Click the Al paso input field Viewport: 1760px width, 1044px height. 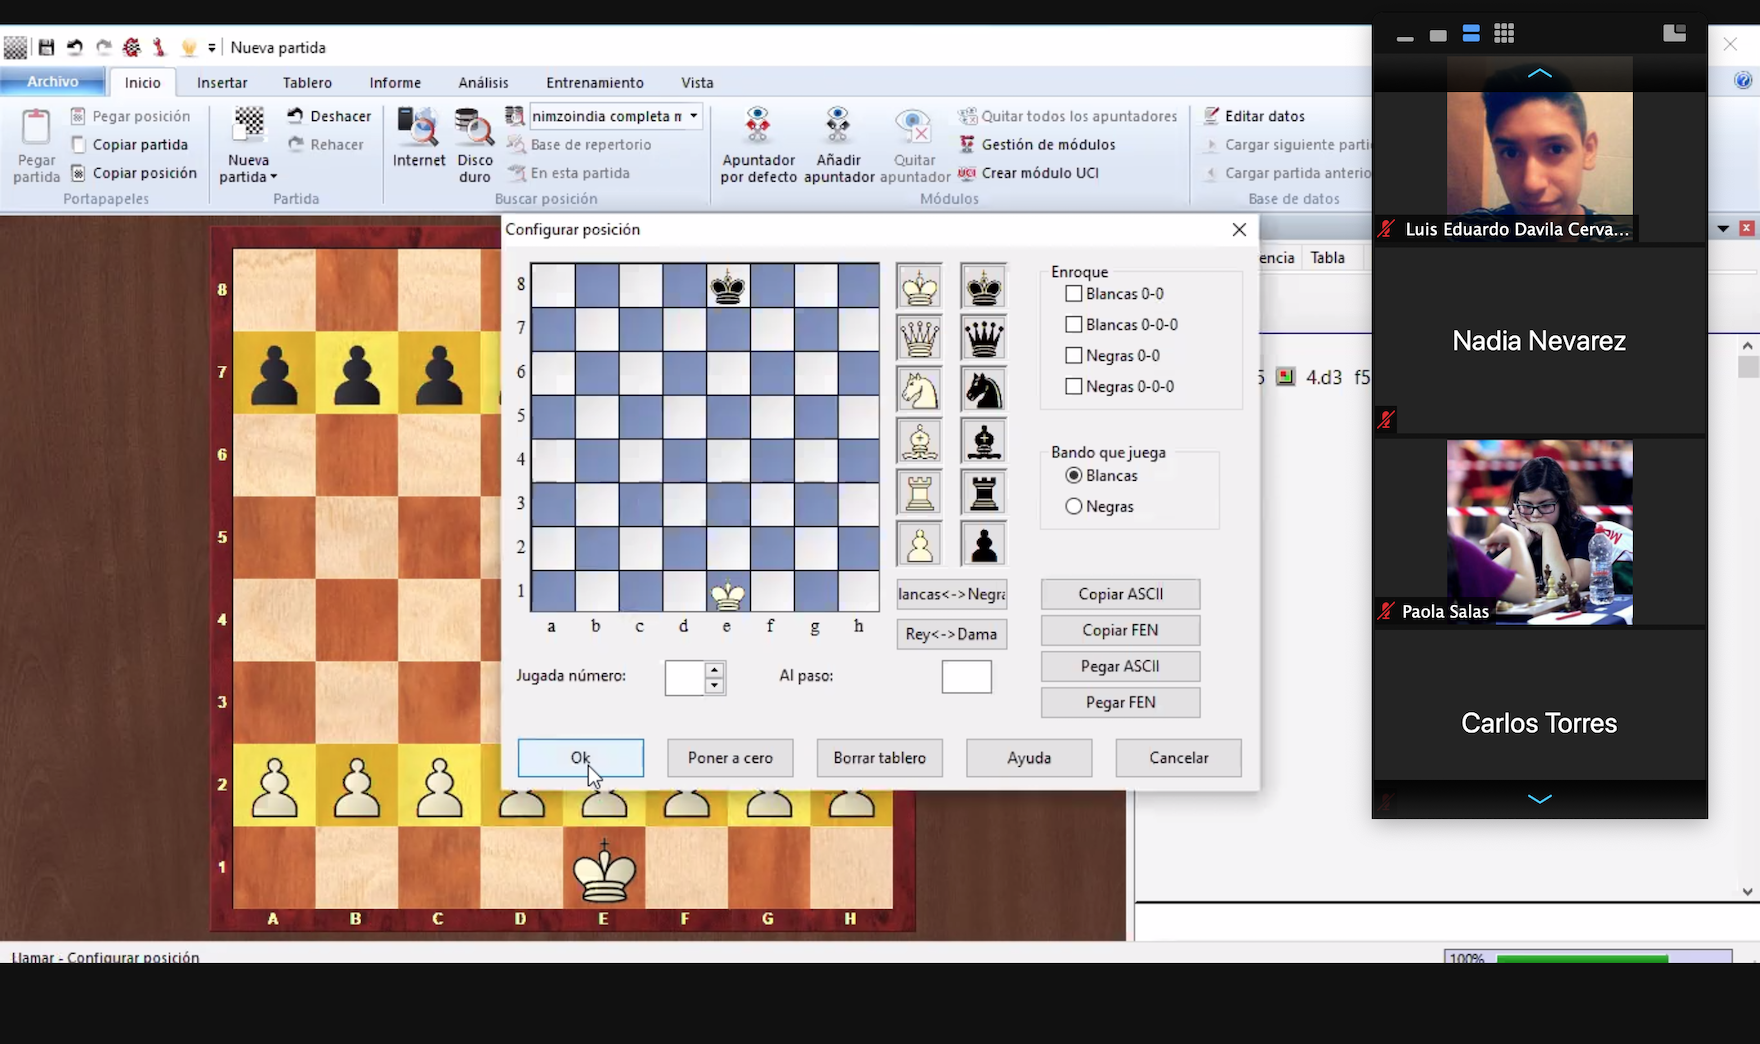tap(966, 677)
